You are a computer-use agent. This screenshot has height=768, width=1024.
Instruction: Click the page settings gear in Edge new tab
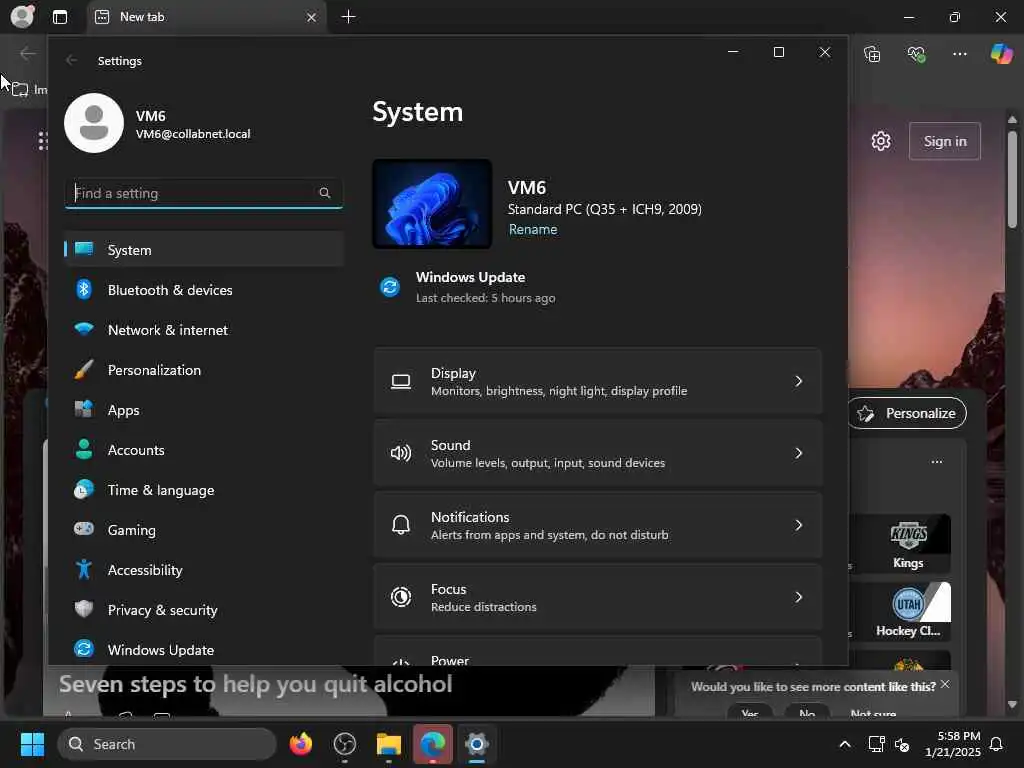[881, 141]
